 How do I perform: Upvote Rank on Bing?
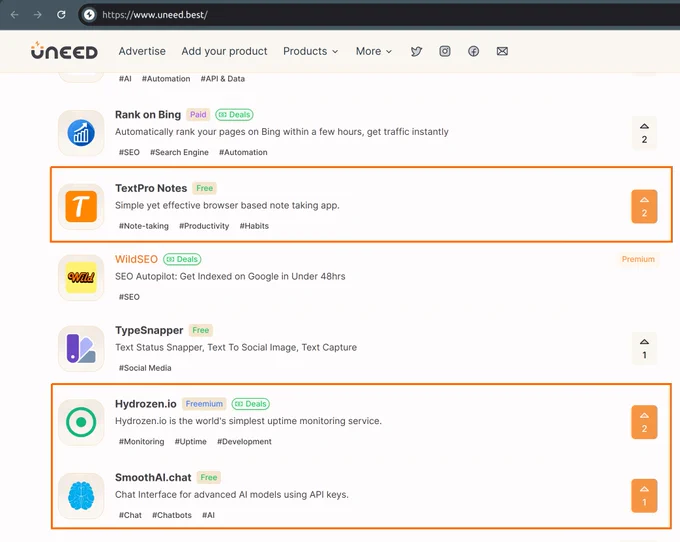tap(644, 133)
